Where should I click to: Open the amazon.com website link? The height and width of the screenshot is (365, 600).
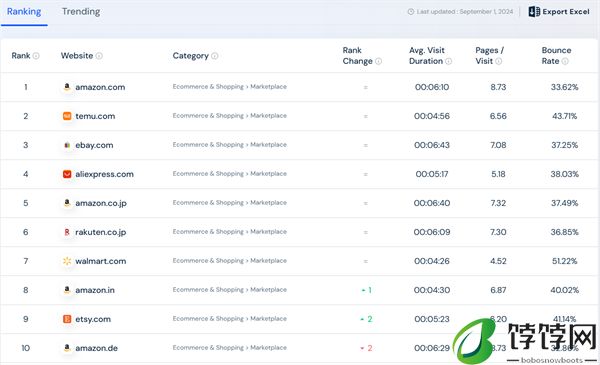[100, 87]
